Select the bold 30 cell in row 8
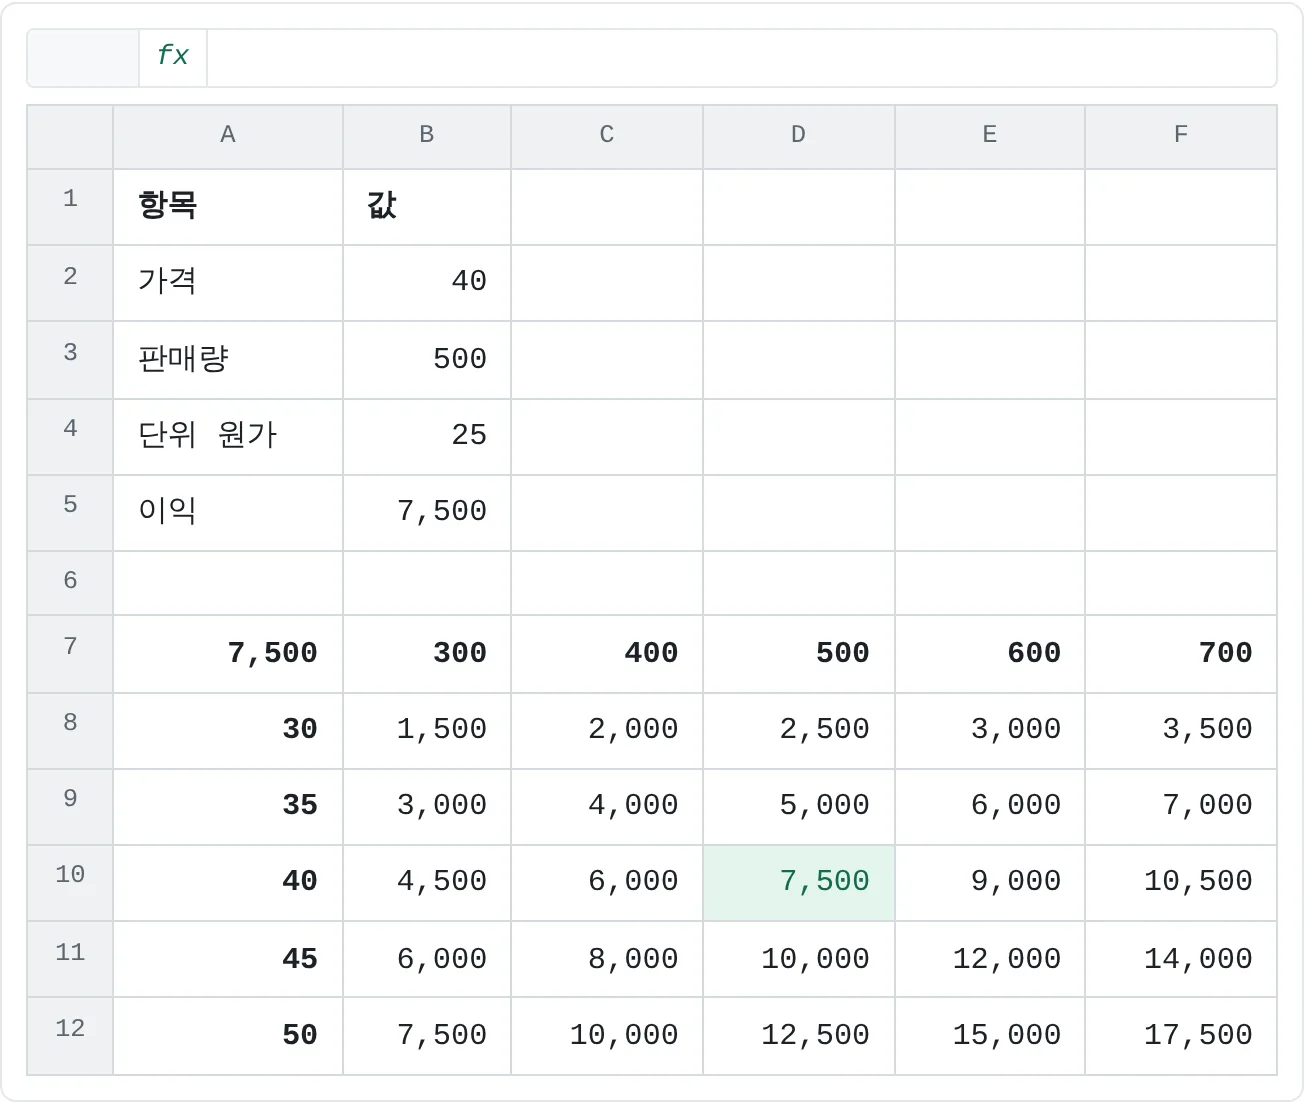The height and width of the screenshot is (1102, 1304). [x=228, y=731]
